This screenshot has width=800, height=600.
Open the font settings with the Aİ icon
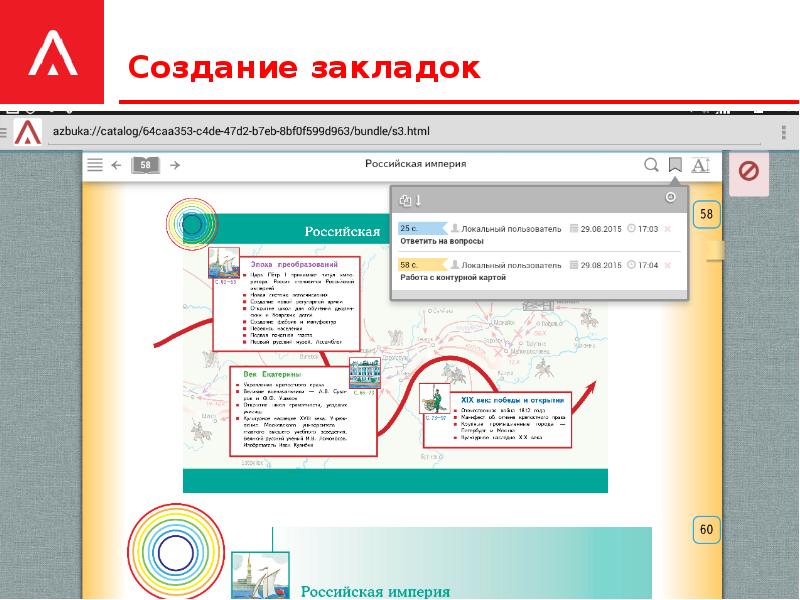click(x=702, y=165)
